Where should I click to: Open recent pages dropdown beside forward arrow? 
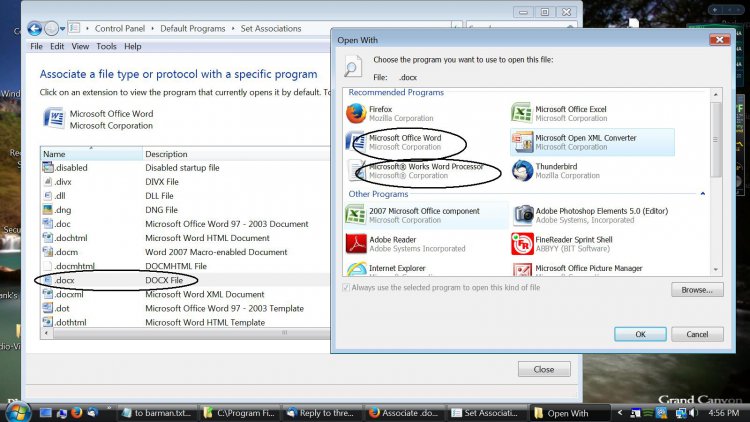tap(63, 29)
